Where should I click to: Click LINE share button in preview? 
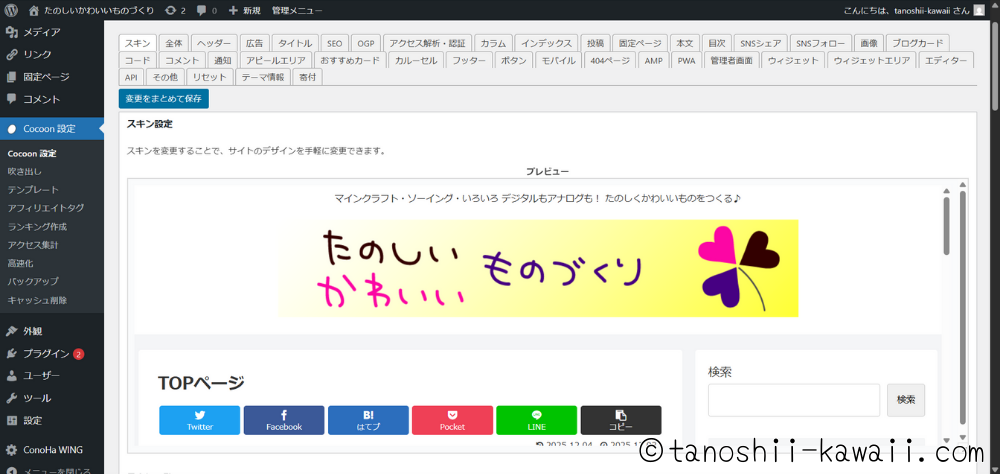click(x=536, y=420)
